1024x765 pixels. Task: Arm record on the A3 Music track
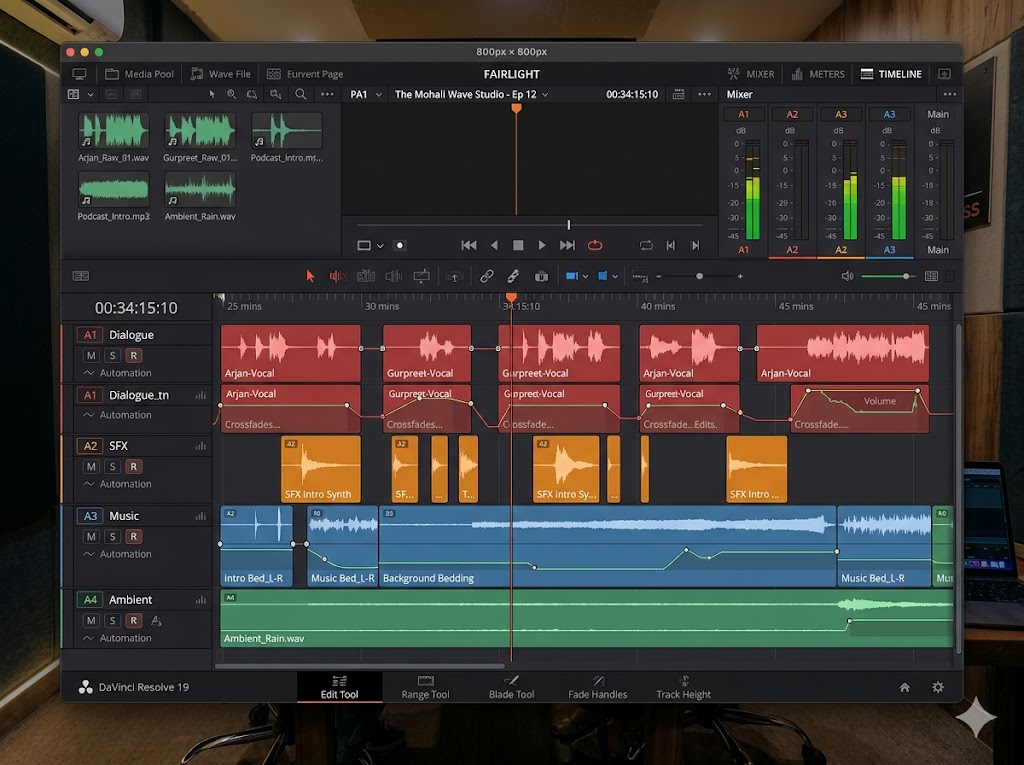pyautogui.click(x=133, y=536)
